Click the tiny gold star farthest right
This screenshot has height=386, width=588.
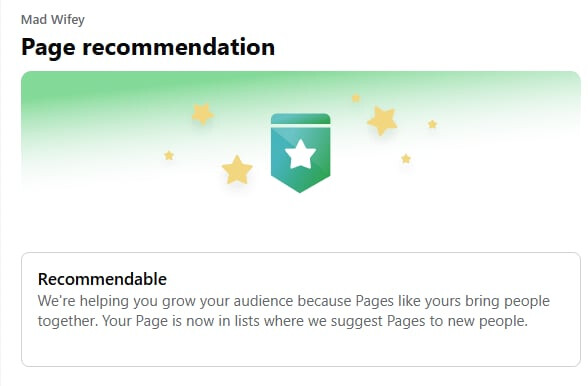point(432,124)
